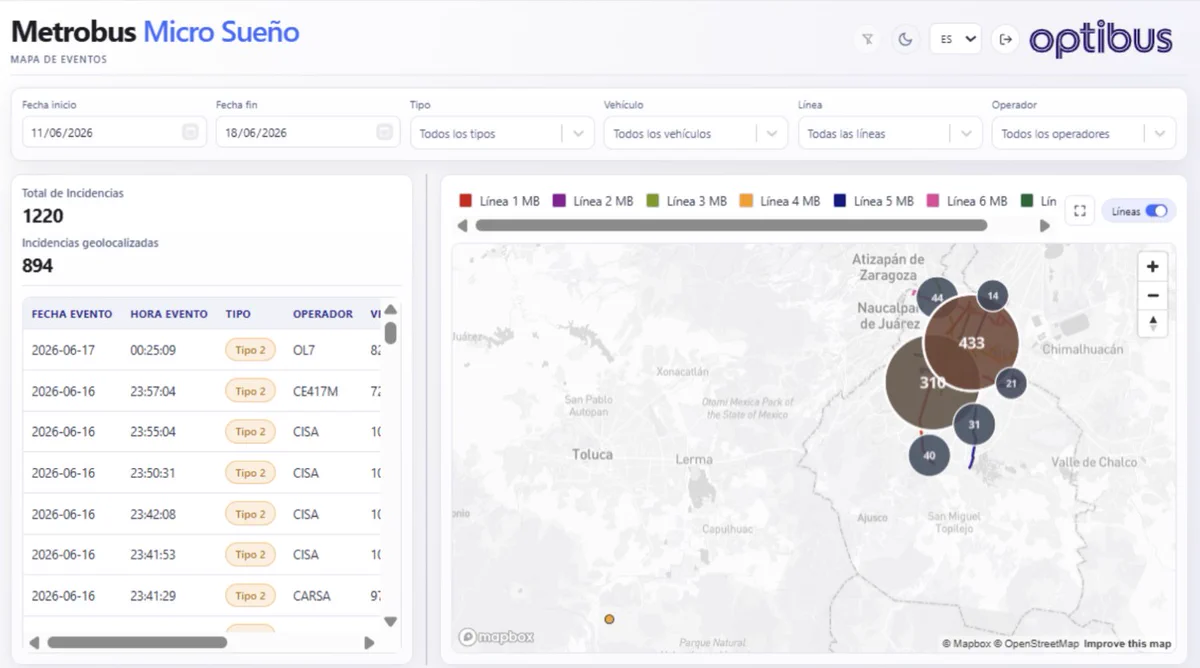
Task: Click the logout icon in header
Action: point(1006,39)
